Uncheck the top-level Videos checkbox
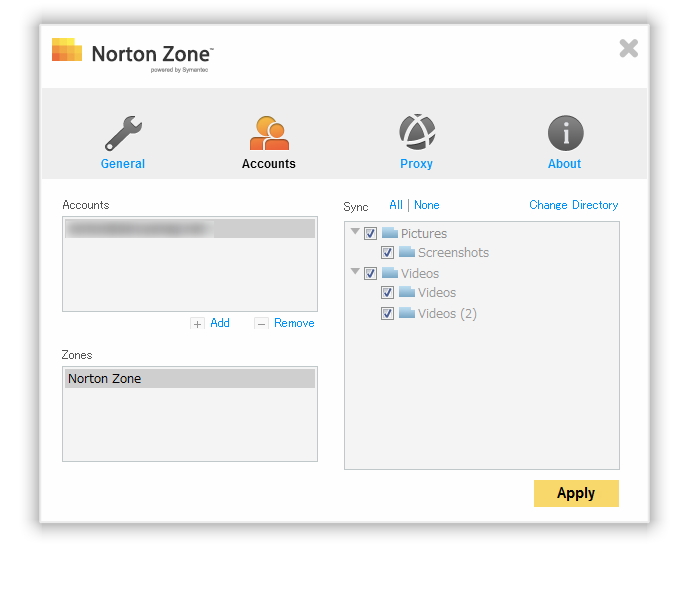The width and height of the screenshot is (690, 600). (371, 273)
